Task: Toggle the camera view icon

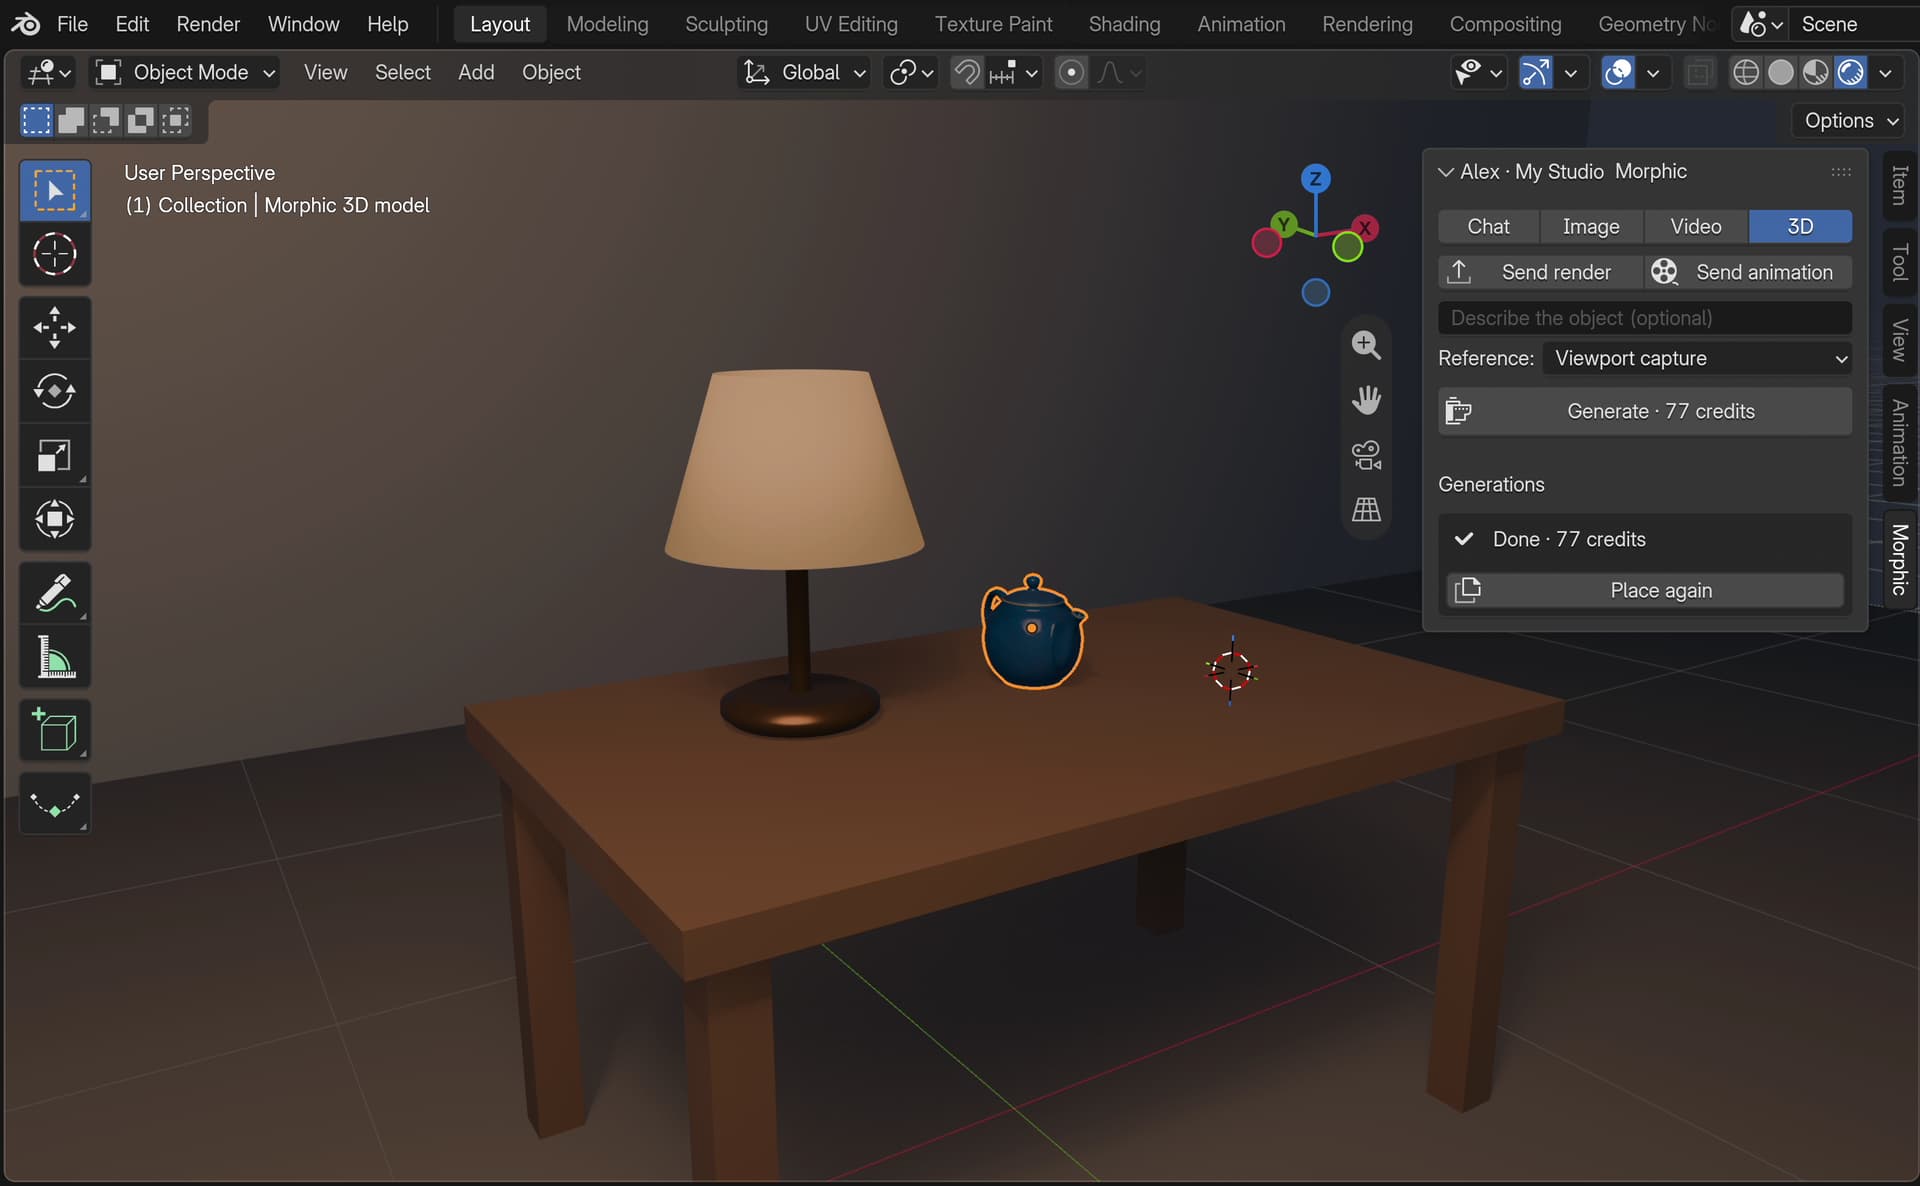Action: (x=1366, y=455)
